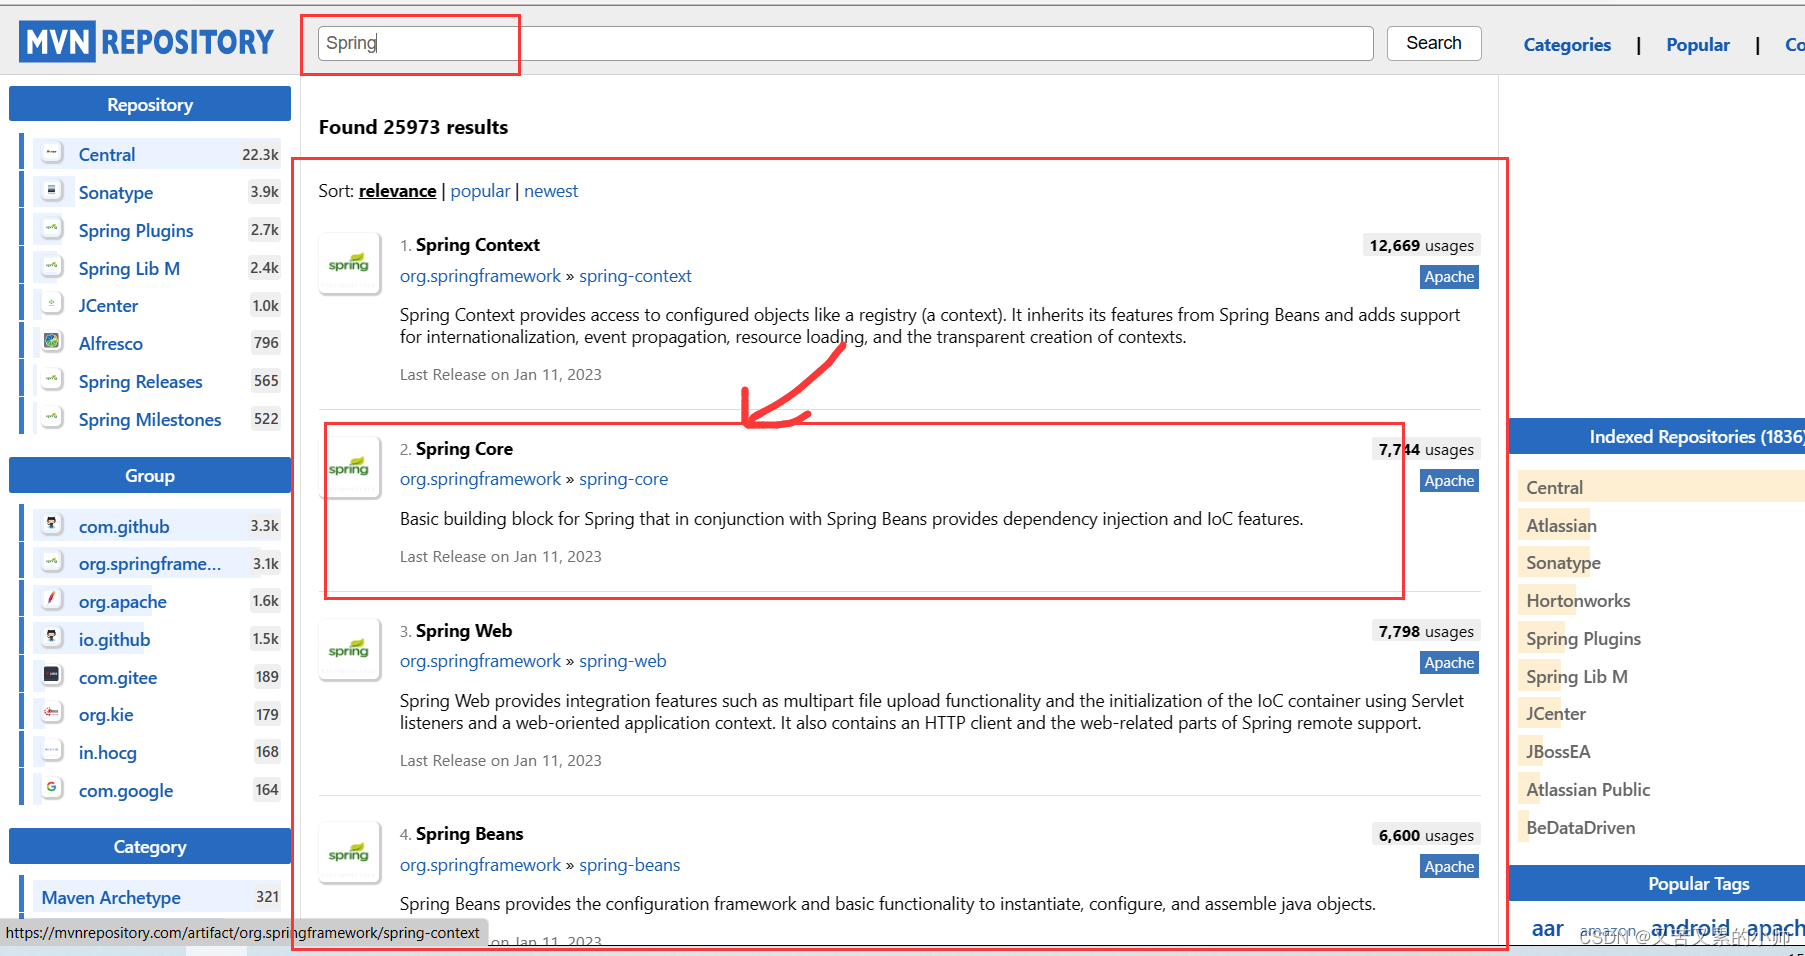Open JBossEA in Indexed Repositories
This screenshot has height=956, width=1805.
tap(1558, 752)
